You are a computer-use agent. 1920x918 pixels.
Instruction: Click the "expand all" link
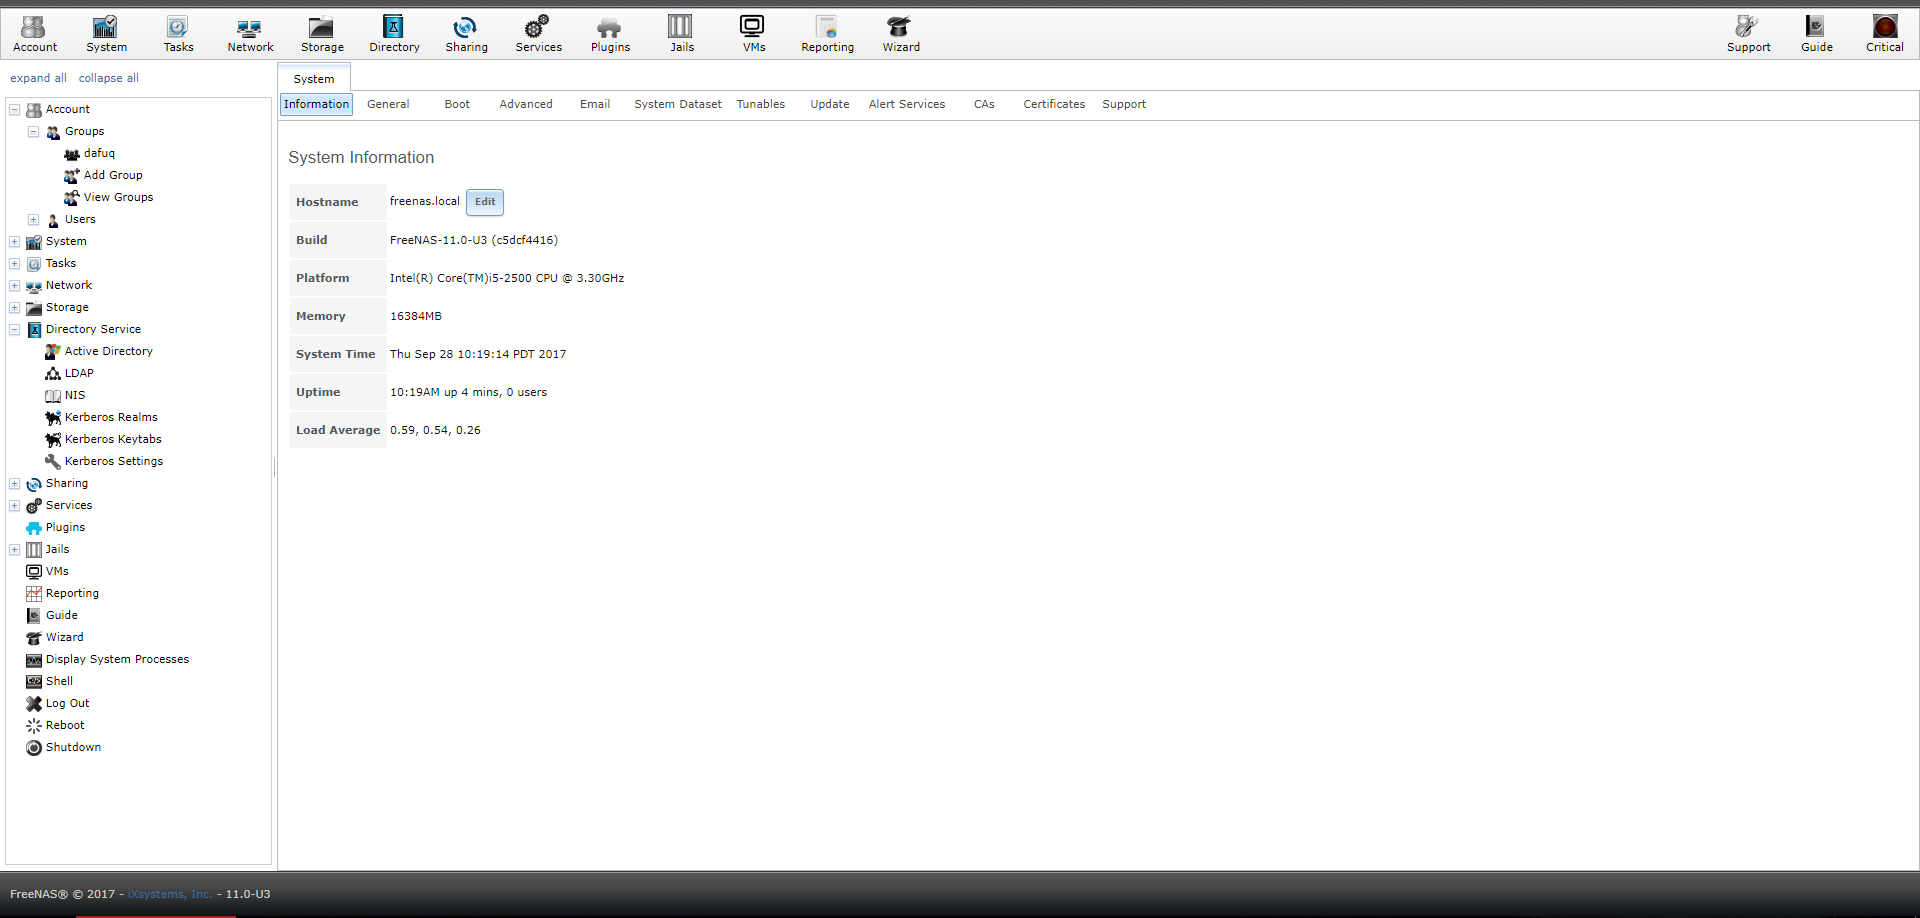pyautogui.click(x=38, y=78)
